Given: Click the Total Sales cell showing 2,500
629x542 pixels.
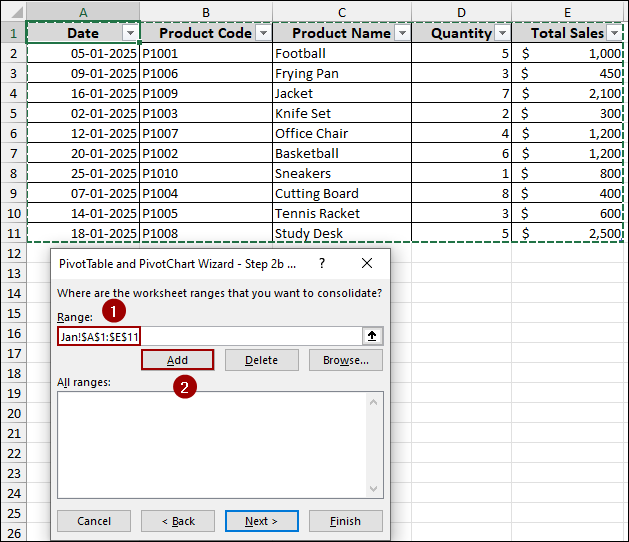Looking at the screenshot, I should pyautogui.click(x=567, y=233).
